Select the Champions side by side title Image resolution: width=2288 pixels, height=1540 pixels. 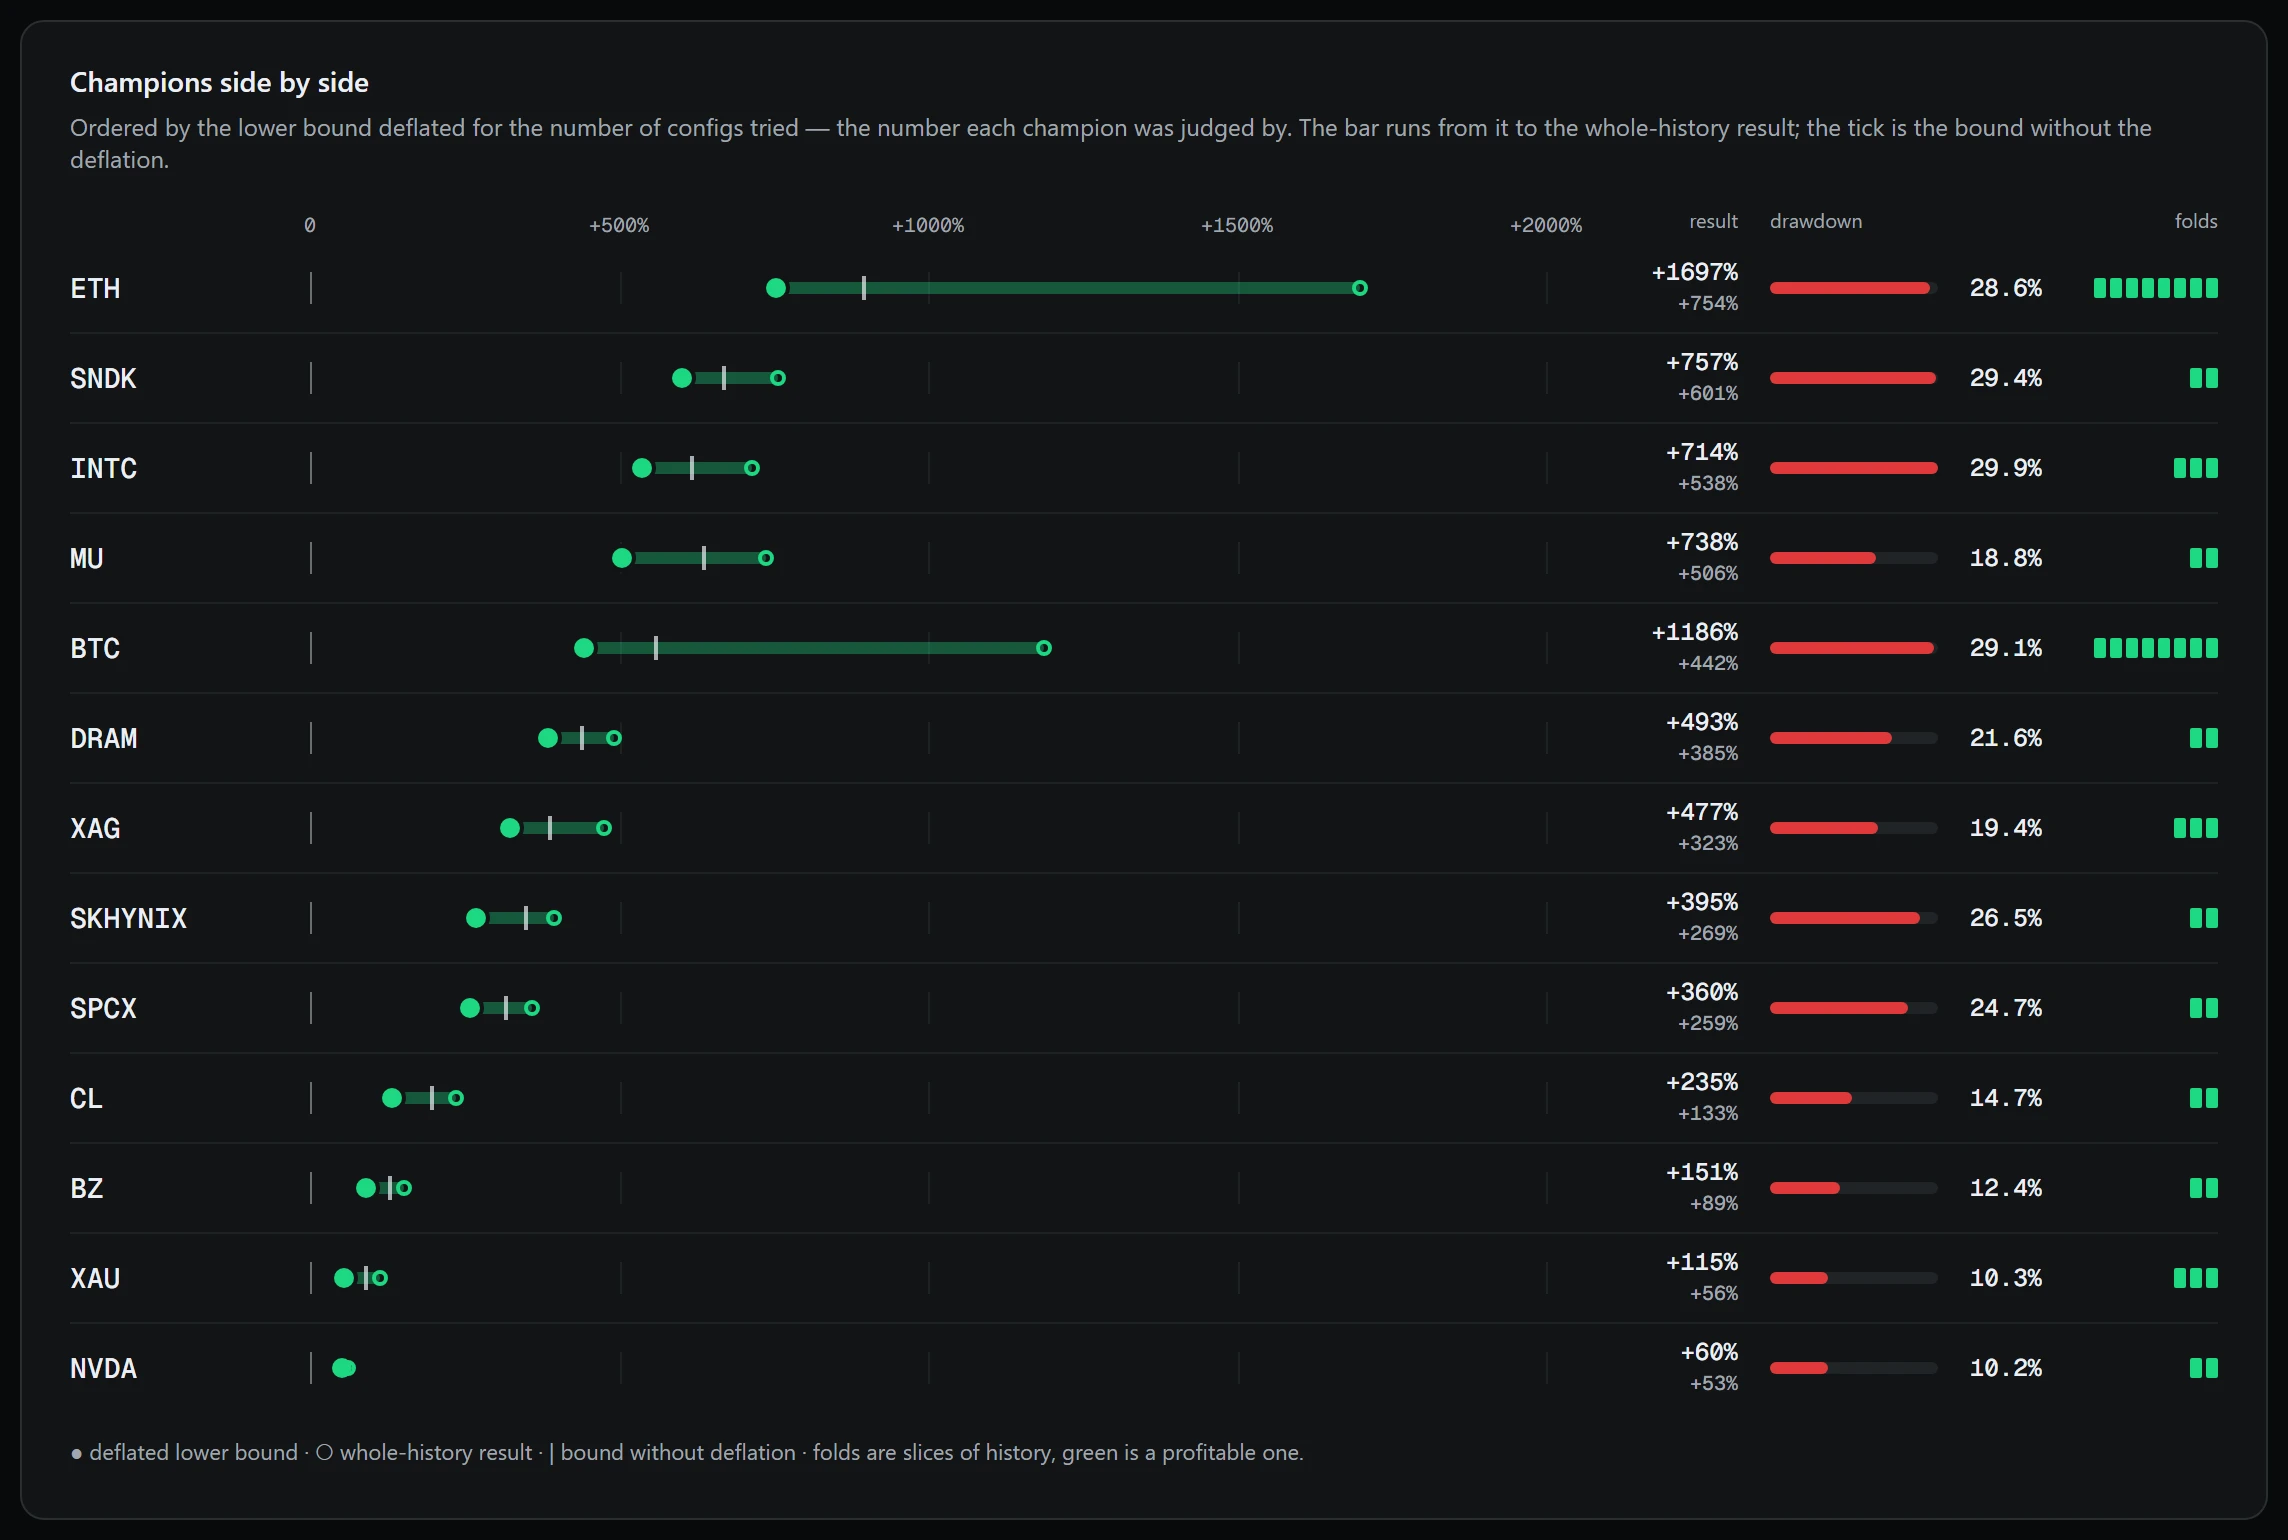click(x=219, y=82)
